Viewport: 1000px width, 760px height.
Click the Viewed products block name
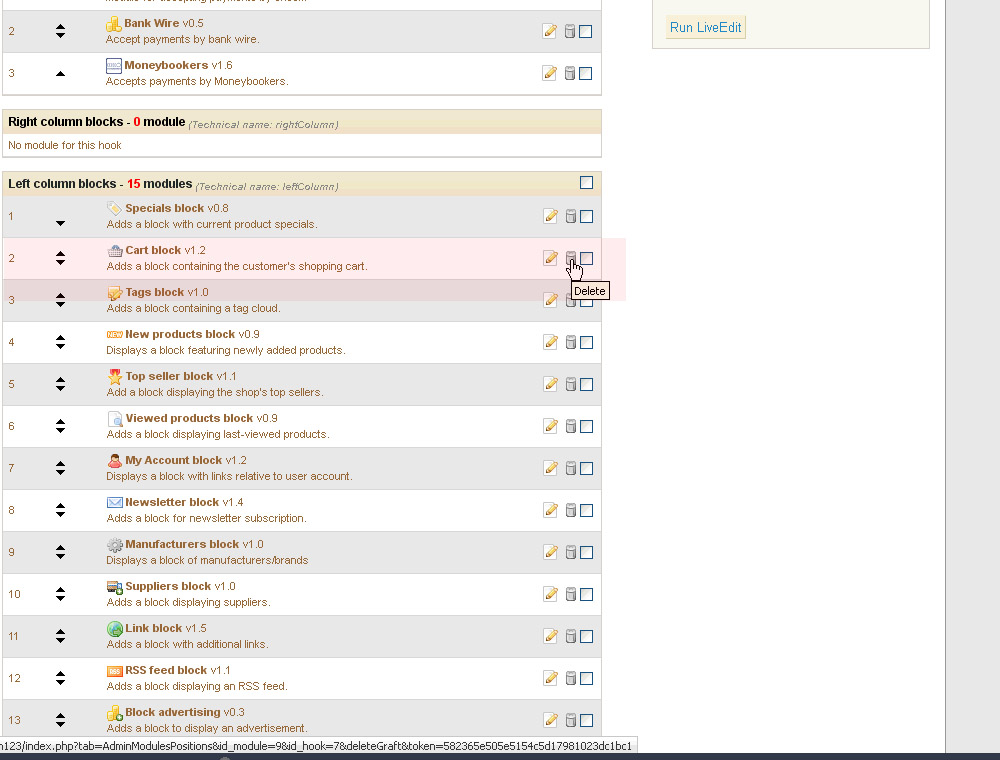tap(189, 418)
